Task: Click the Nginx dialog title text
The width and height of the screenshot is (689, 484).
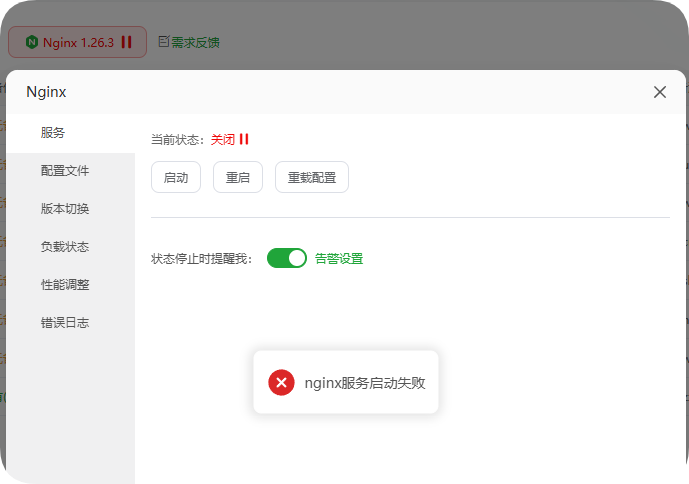Action: [46, 92]
